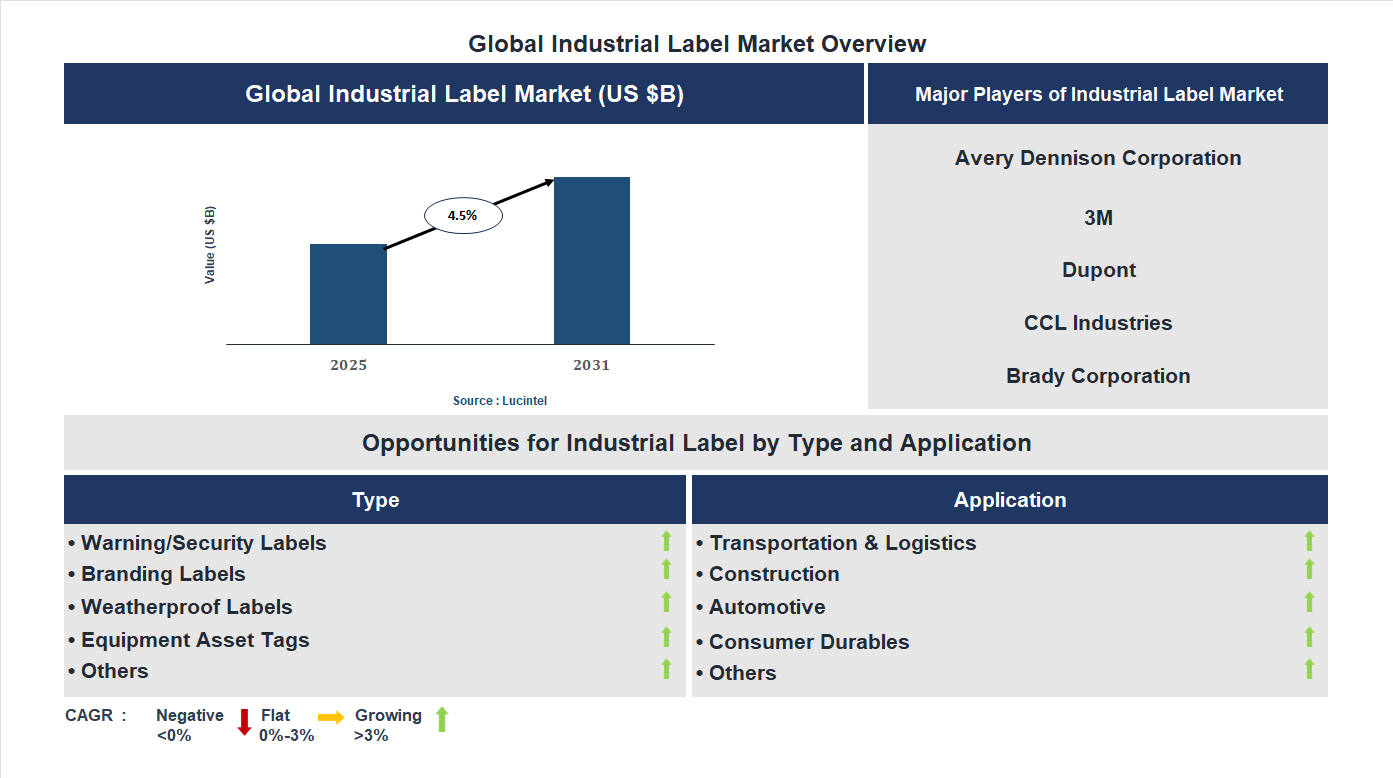
Task: Click the growth arrow beside Weatherproof Labels
Action: [666, 603]
